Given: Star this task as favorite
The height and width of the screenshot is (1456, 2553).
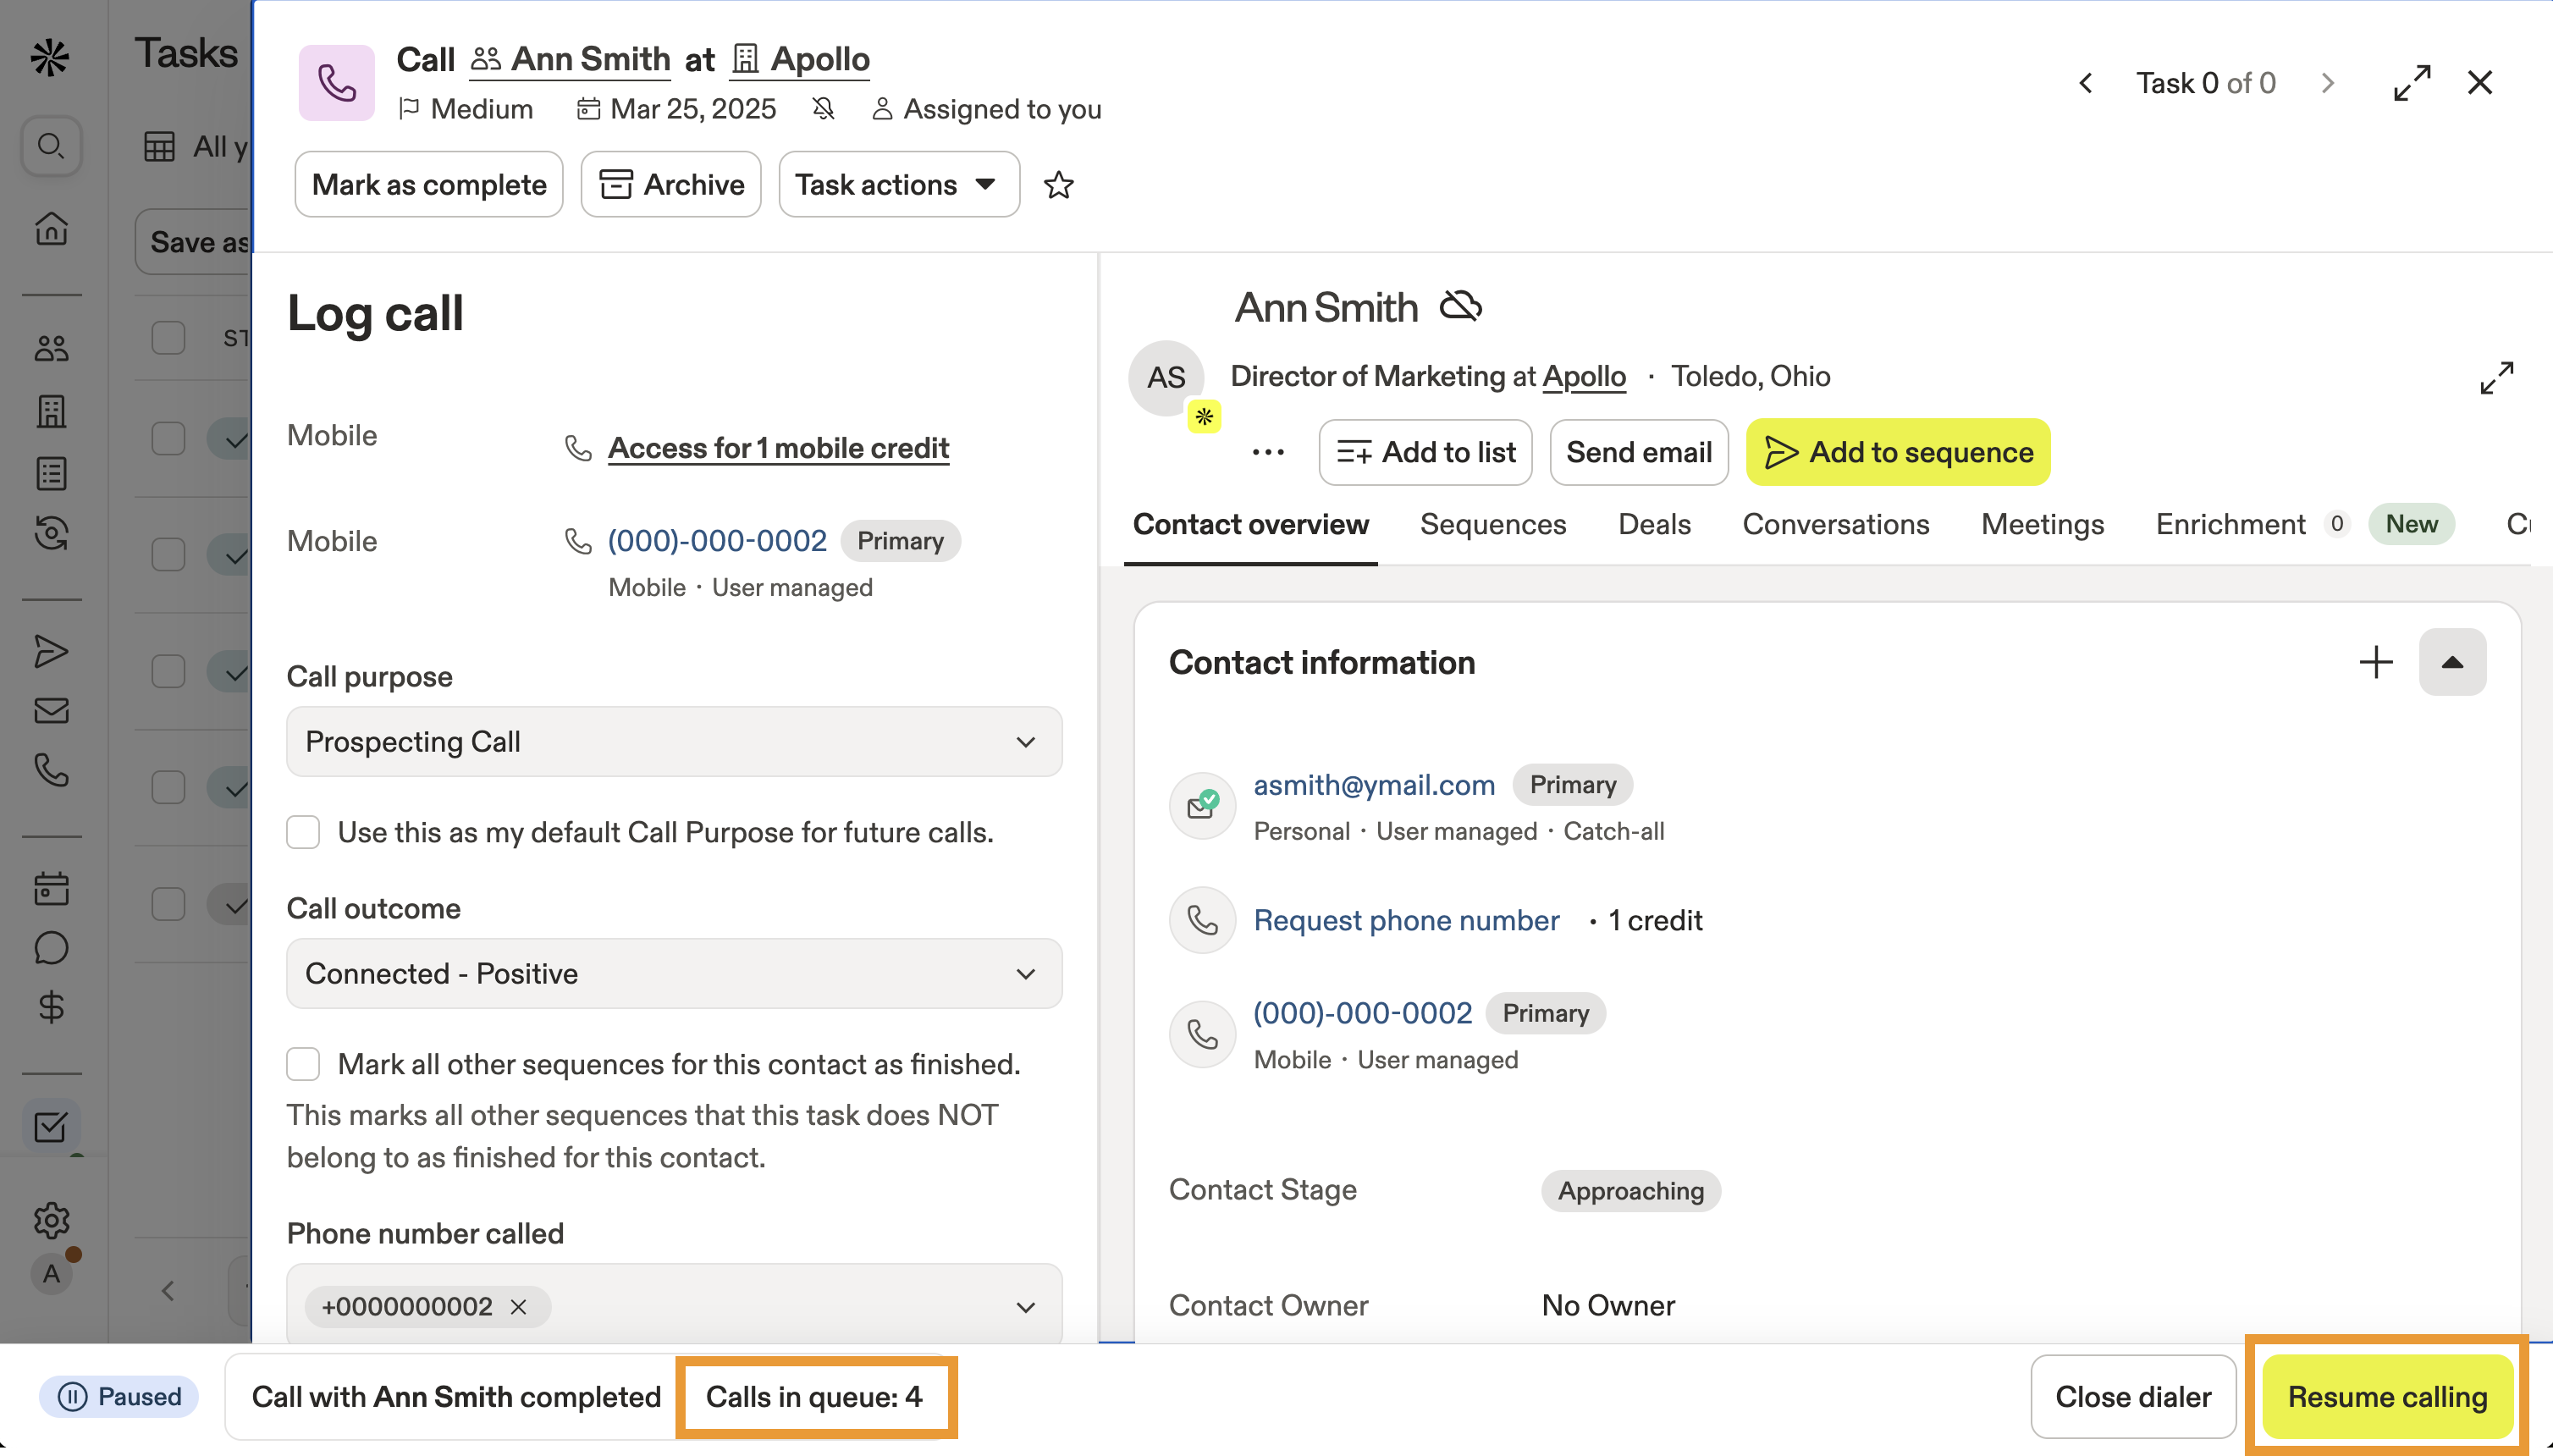Looking at the screenshot, I should [x=1058, y=185].
